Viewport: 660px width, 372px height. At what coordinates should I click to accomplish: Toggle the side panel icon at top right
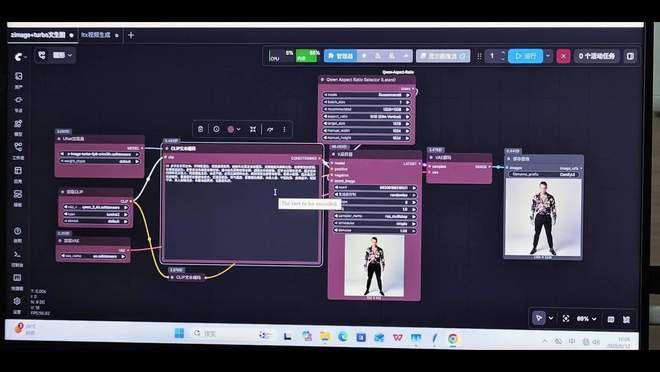click(630, 56)
